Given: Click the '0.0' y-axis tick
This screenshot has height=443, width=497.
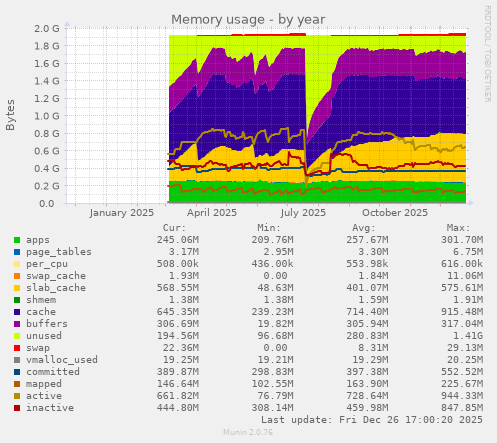Looking at the screenshot, I should tap(47, 203).
